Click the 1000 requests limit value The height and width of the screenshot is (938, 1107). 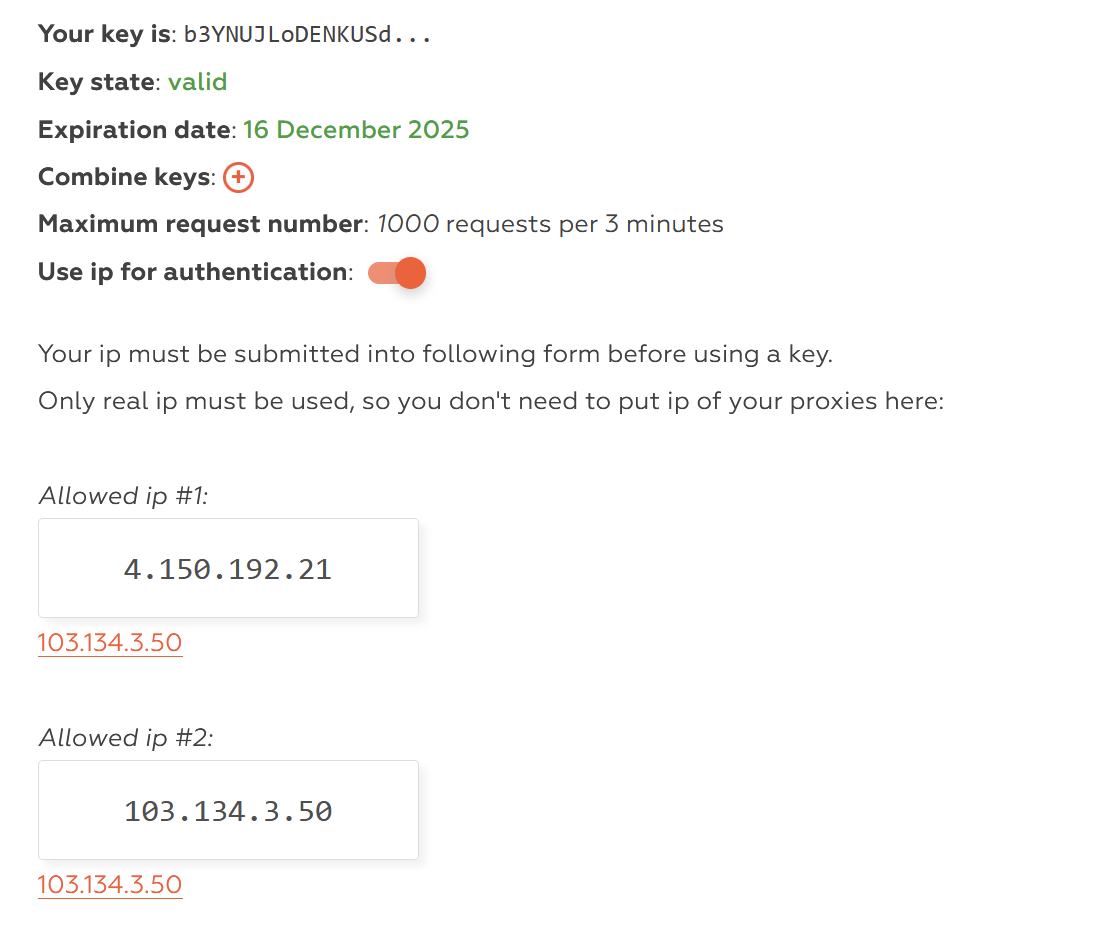[407, 224]
